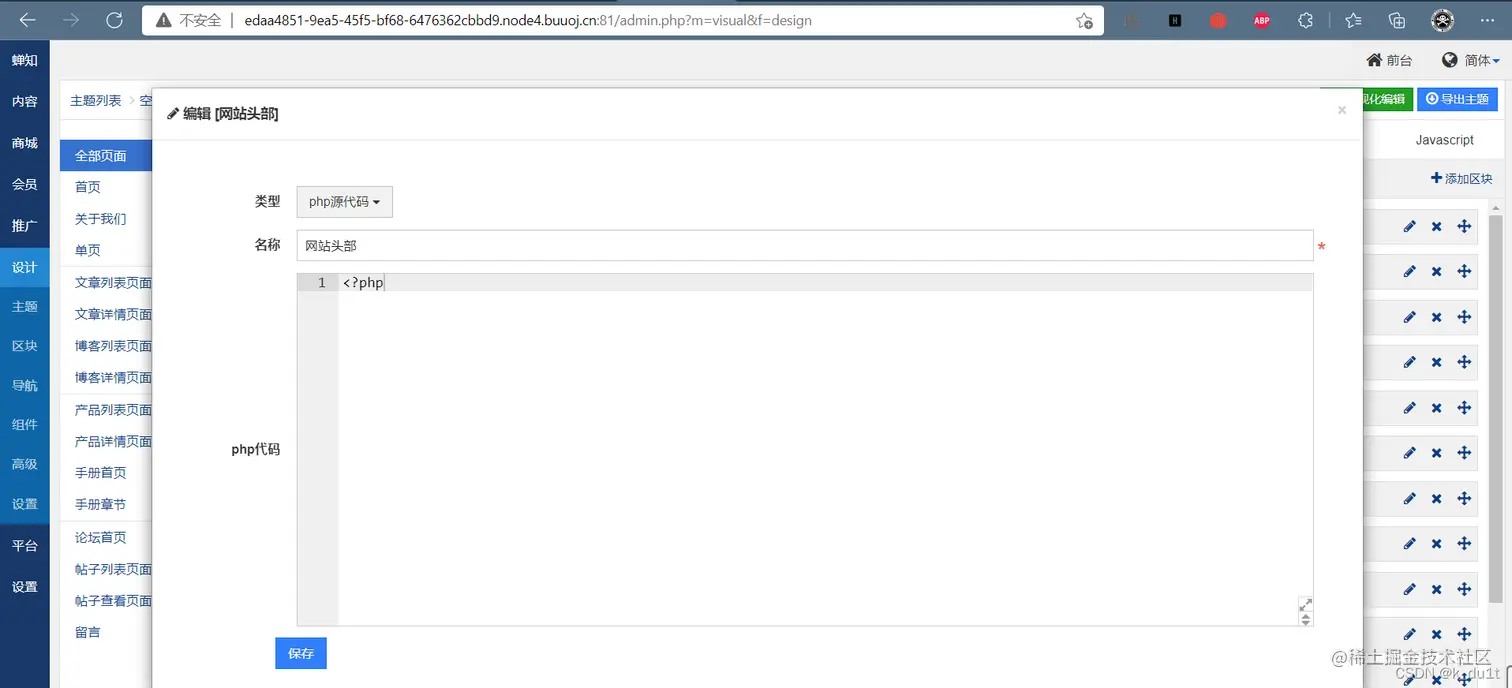This screenshot has height=688, width=1512.
Task: Click the delete X of the topmost block row
Action: pyautogui.click(x=1437, y=226)
